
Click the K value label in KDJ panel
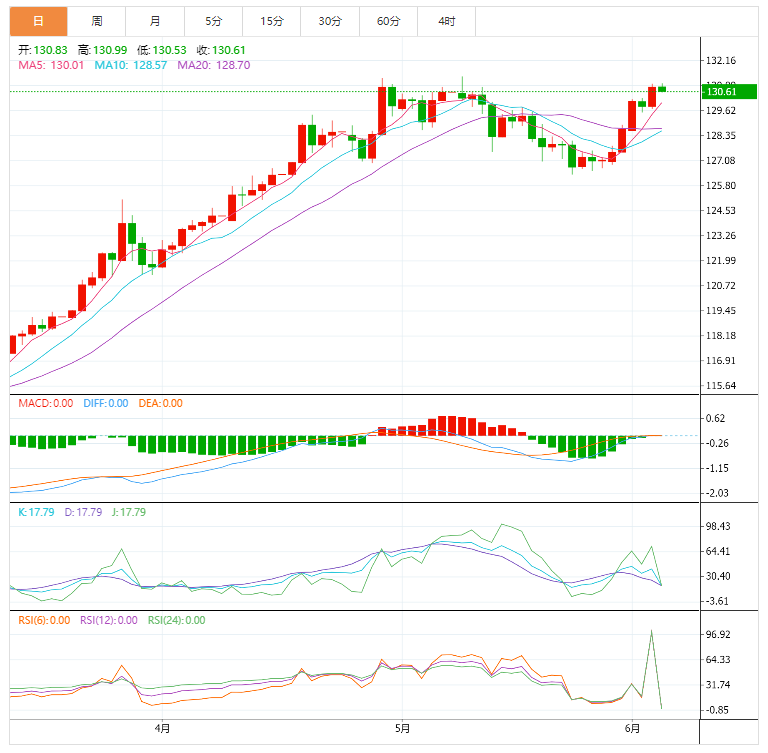click(32, 512)
